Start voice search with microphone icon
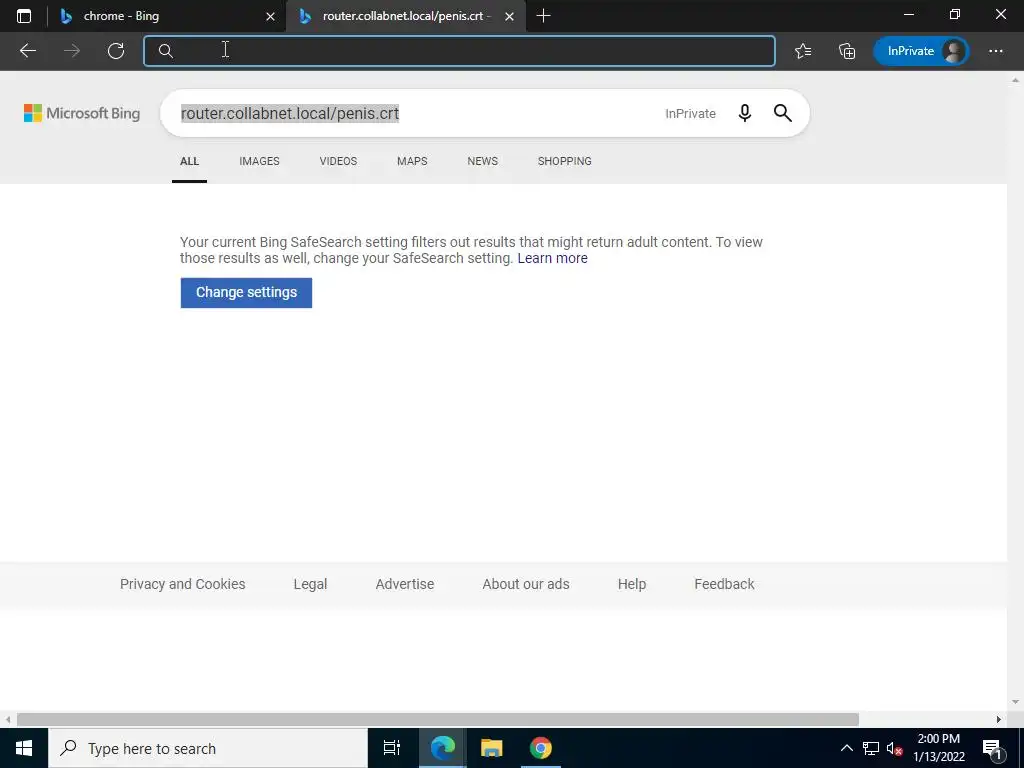The image size is (1024, 768). (x=744, y=113)
